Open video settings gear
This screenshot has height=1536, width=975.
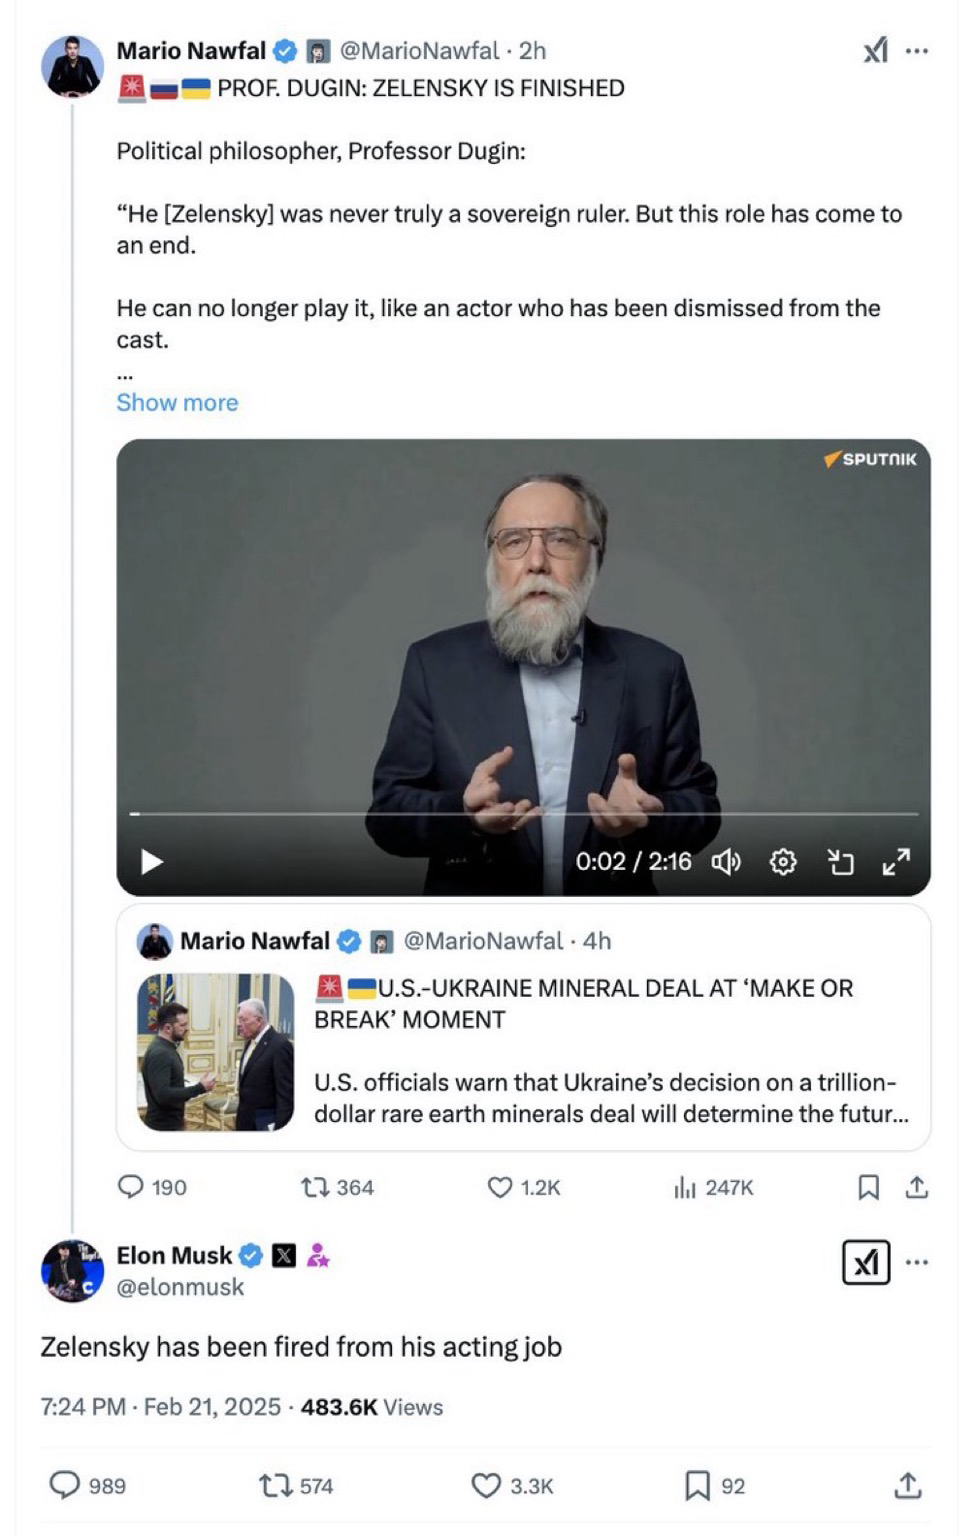click(x=783, y=861)
